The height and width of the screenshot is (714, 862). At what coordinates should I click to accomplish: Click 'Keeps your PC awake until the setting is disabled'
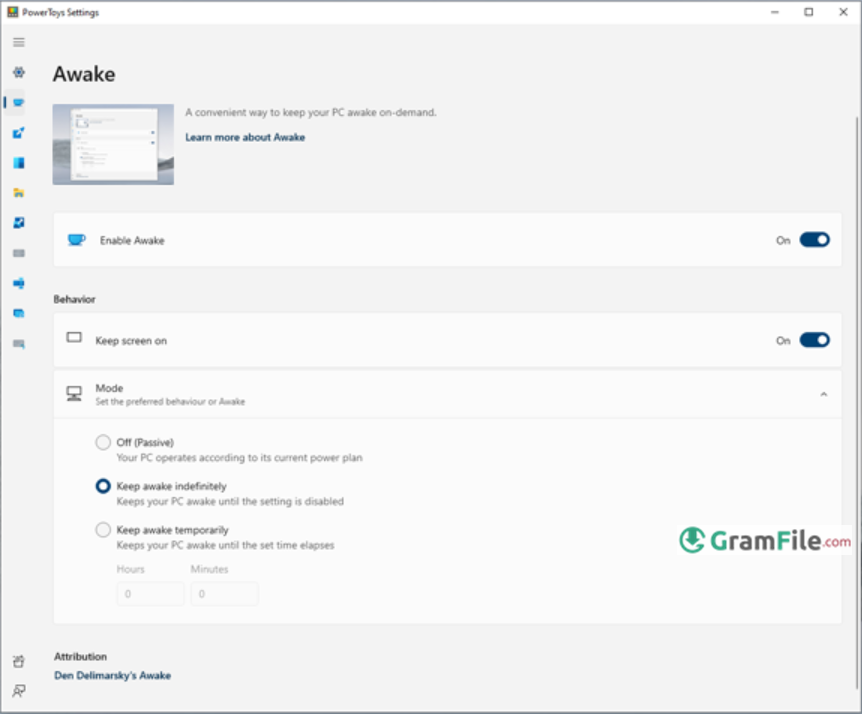(x=230, y=502)
